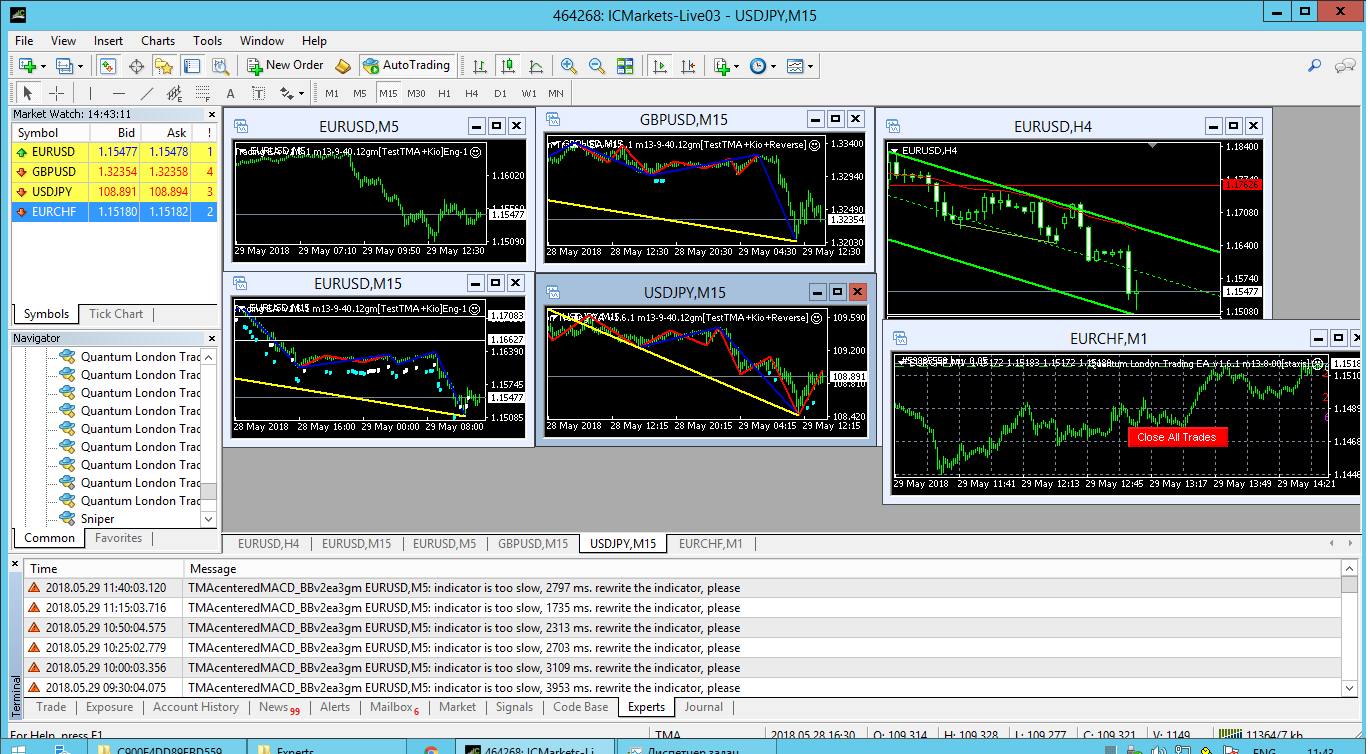Open the New Chart tool
The height and width of the screenshot is (754, 1370).
[27, 66]
